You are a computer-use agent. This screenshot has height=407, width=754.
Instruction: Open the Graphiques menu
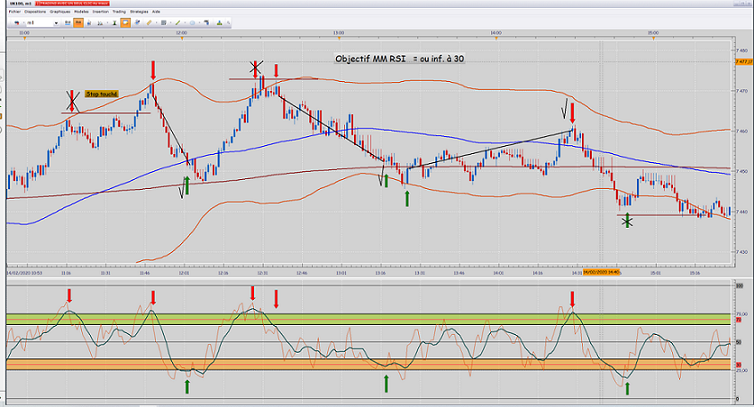click(x=60, y=11)
